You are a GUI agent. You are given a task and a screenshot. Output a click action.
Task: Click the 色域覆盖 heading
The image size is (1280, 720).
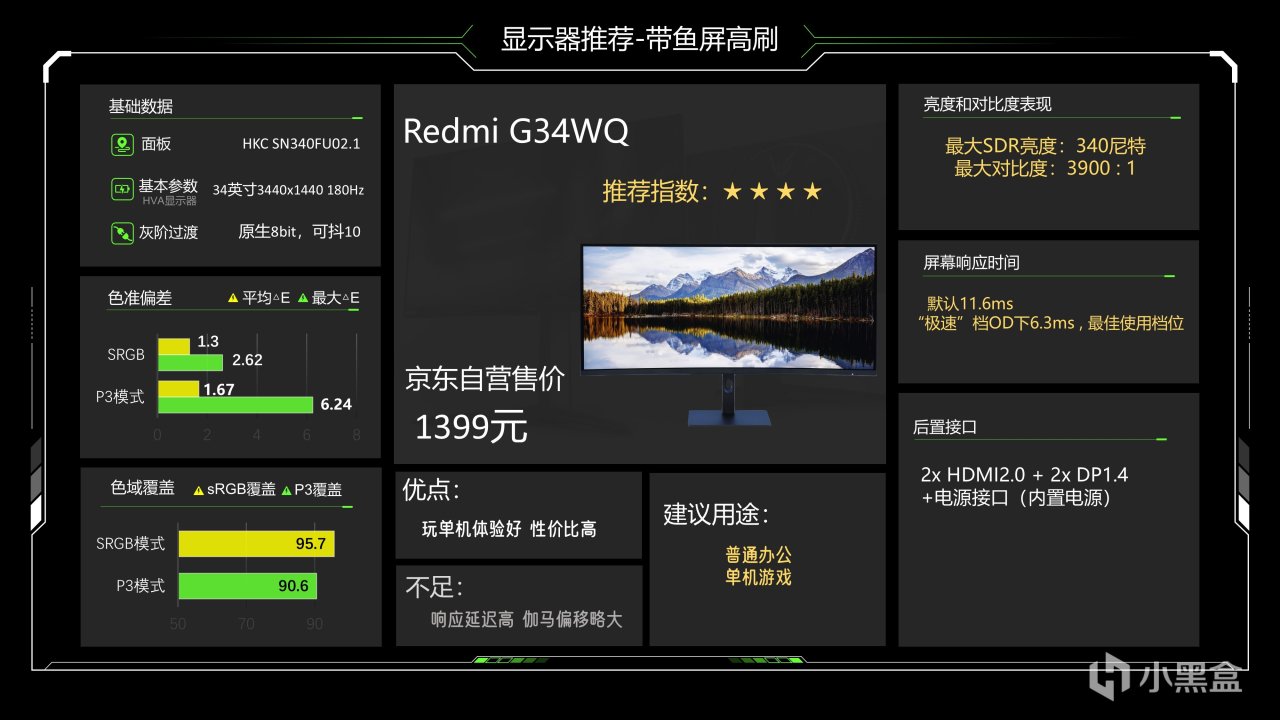(143, 488)
